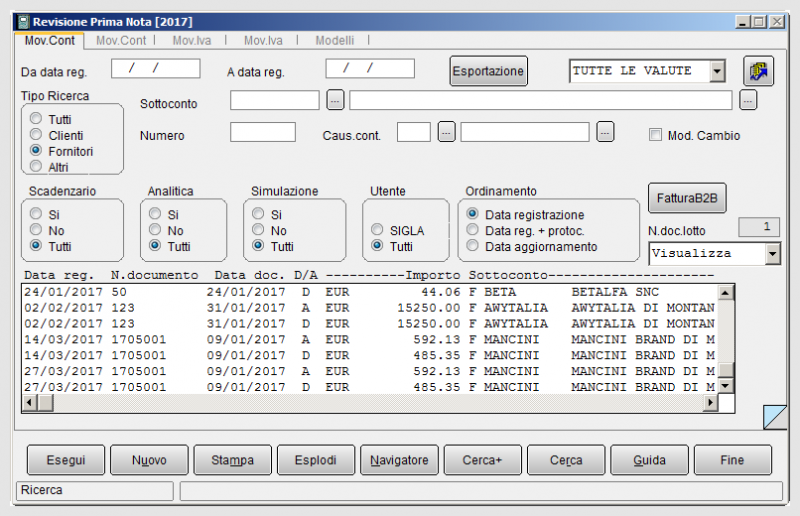Click the list's vertical scrollbar down arrow
The width and height of the screenshot is (800, 516).
pyautogui.click(x=726, y=385)
